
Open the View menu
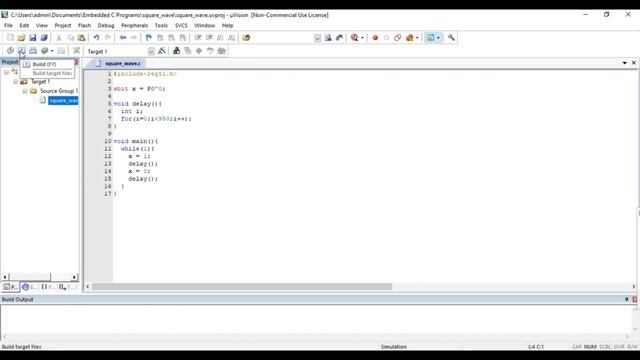click(x=42, y=25)
